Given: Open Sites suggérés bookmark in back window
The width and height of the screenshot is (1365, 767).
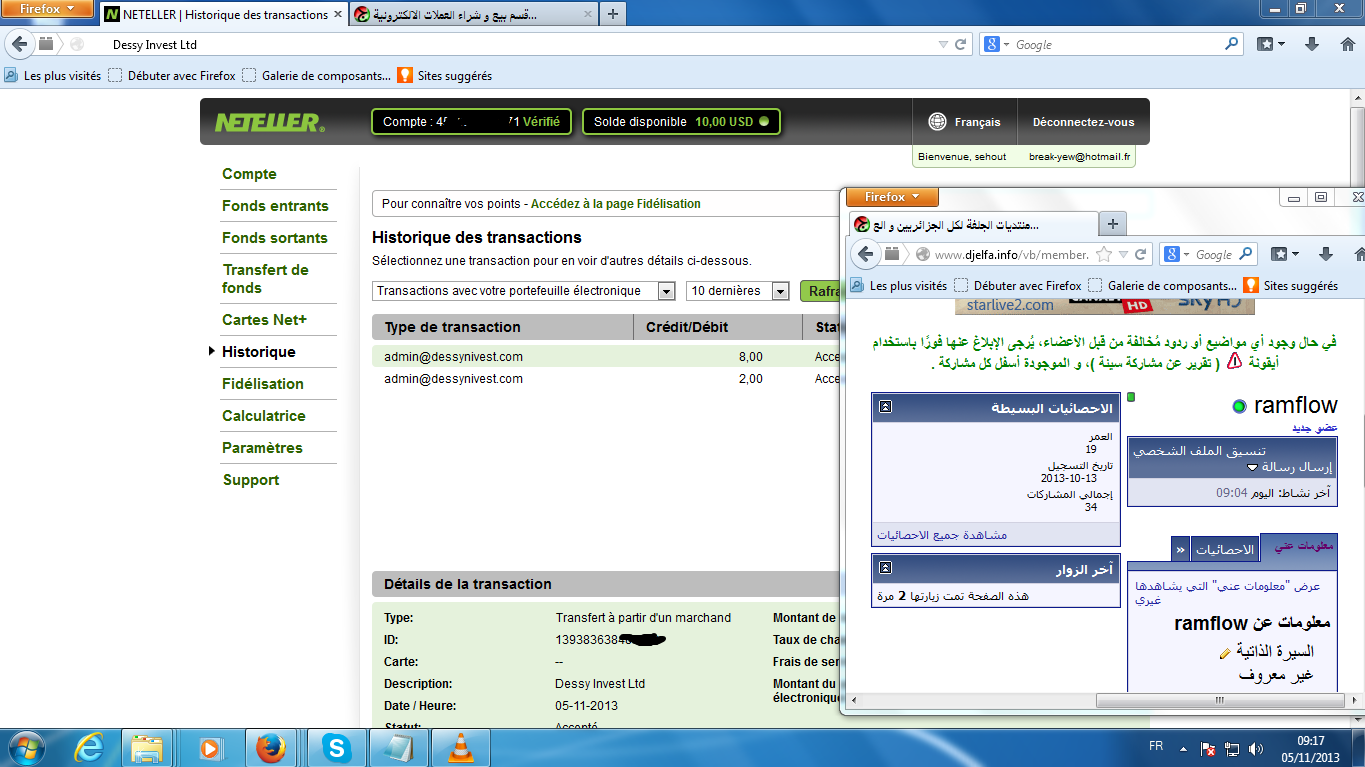Looking at the screenshot, I should pyautogui.click(x=445, y=75).
